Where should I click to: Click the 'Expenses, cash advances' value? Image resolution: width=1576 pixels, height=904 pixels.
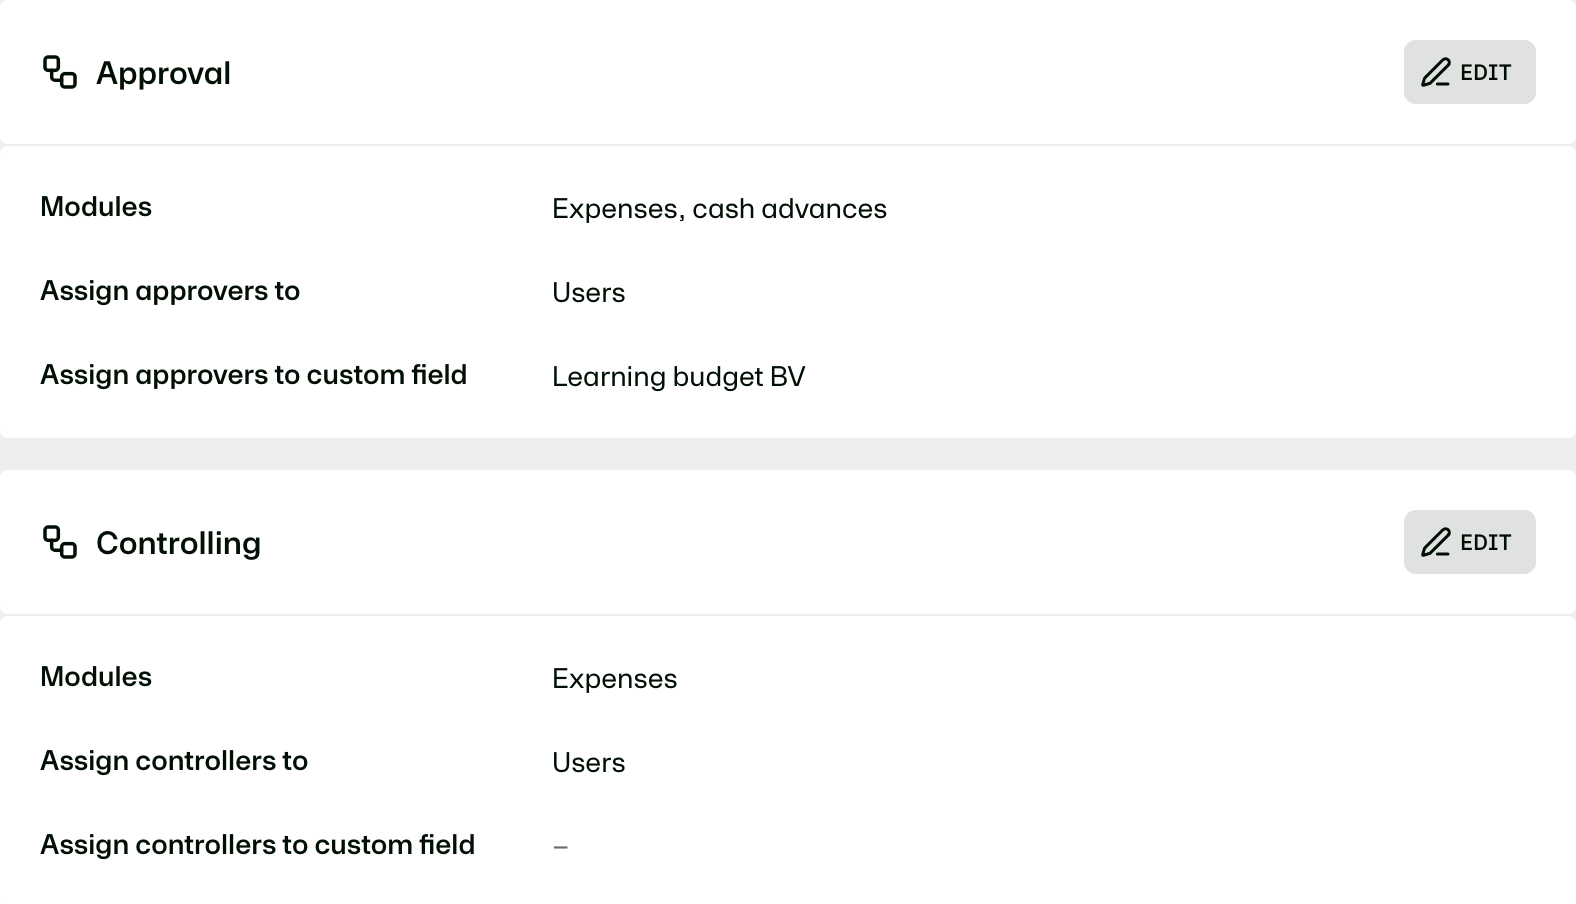(719, 208)
